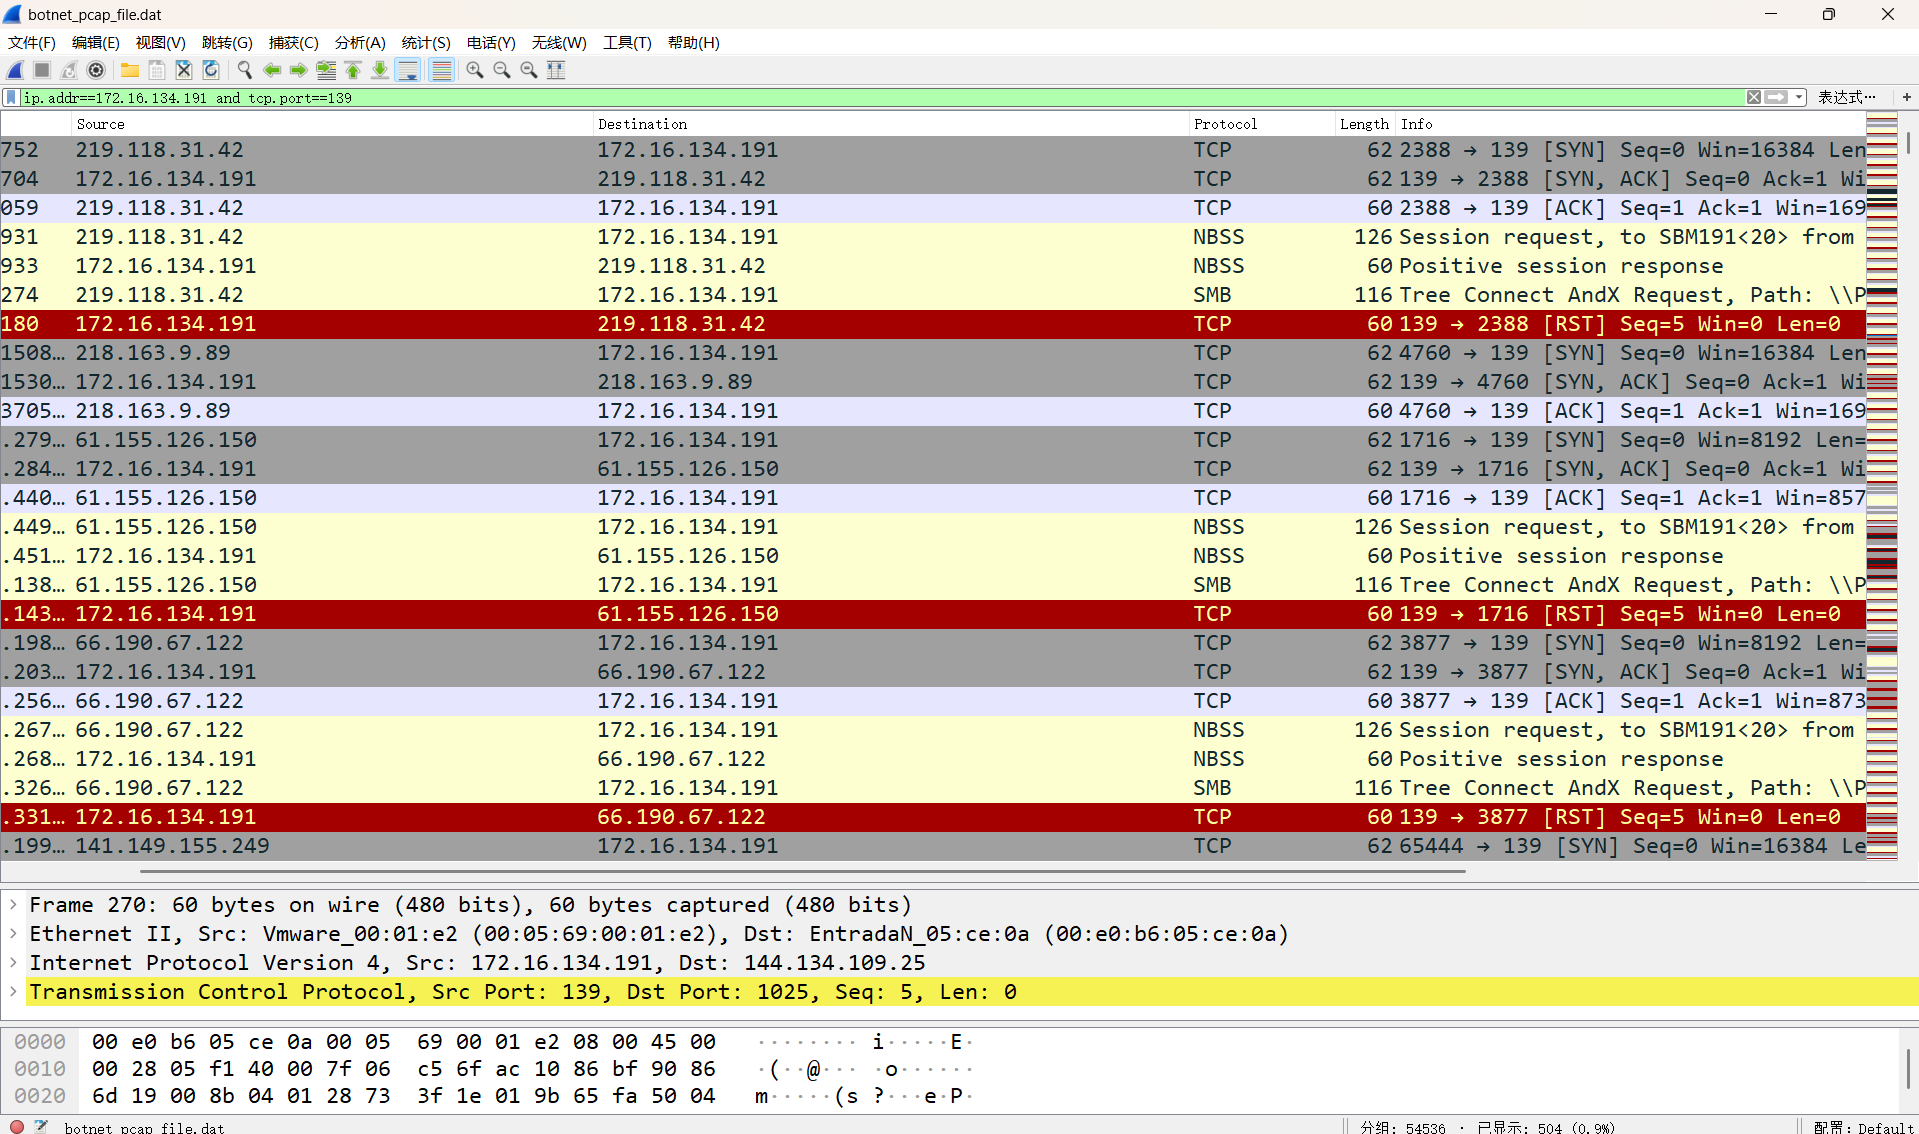Open the 无线(W) menu
The height and width of the screenshot is (1134, 1919).
coord(559,42)
